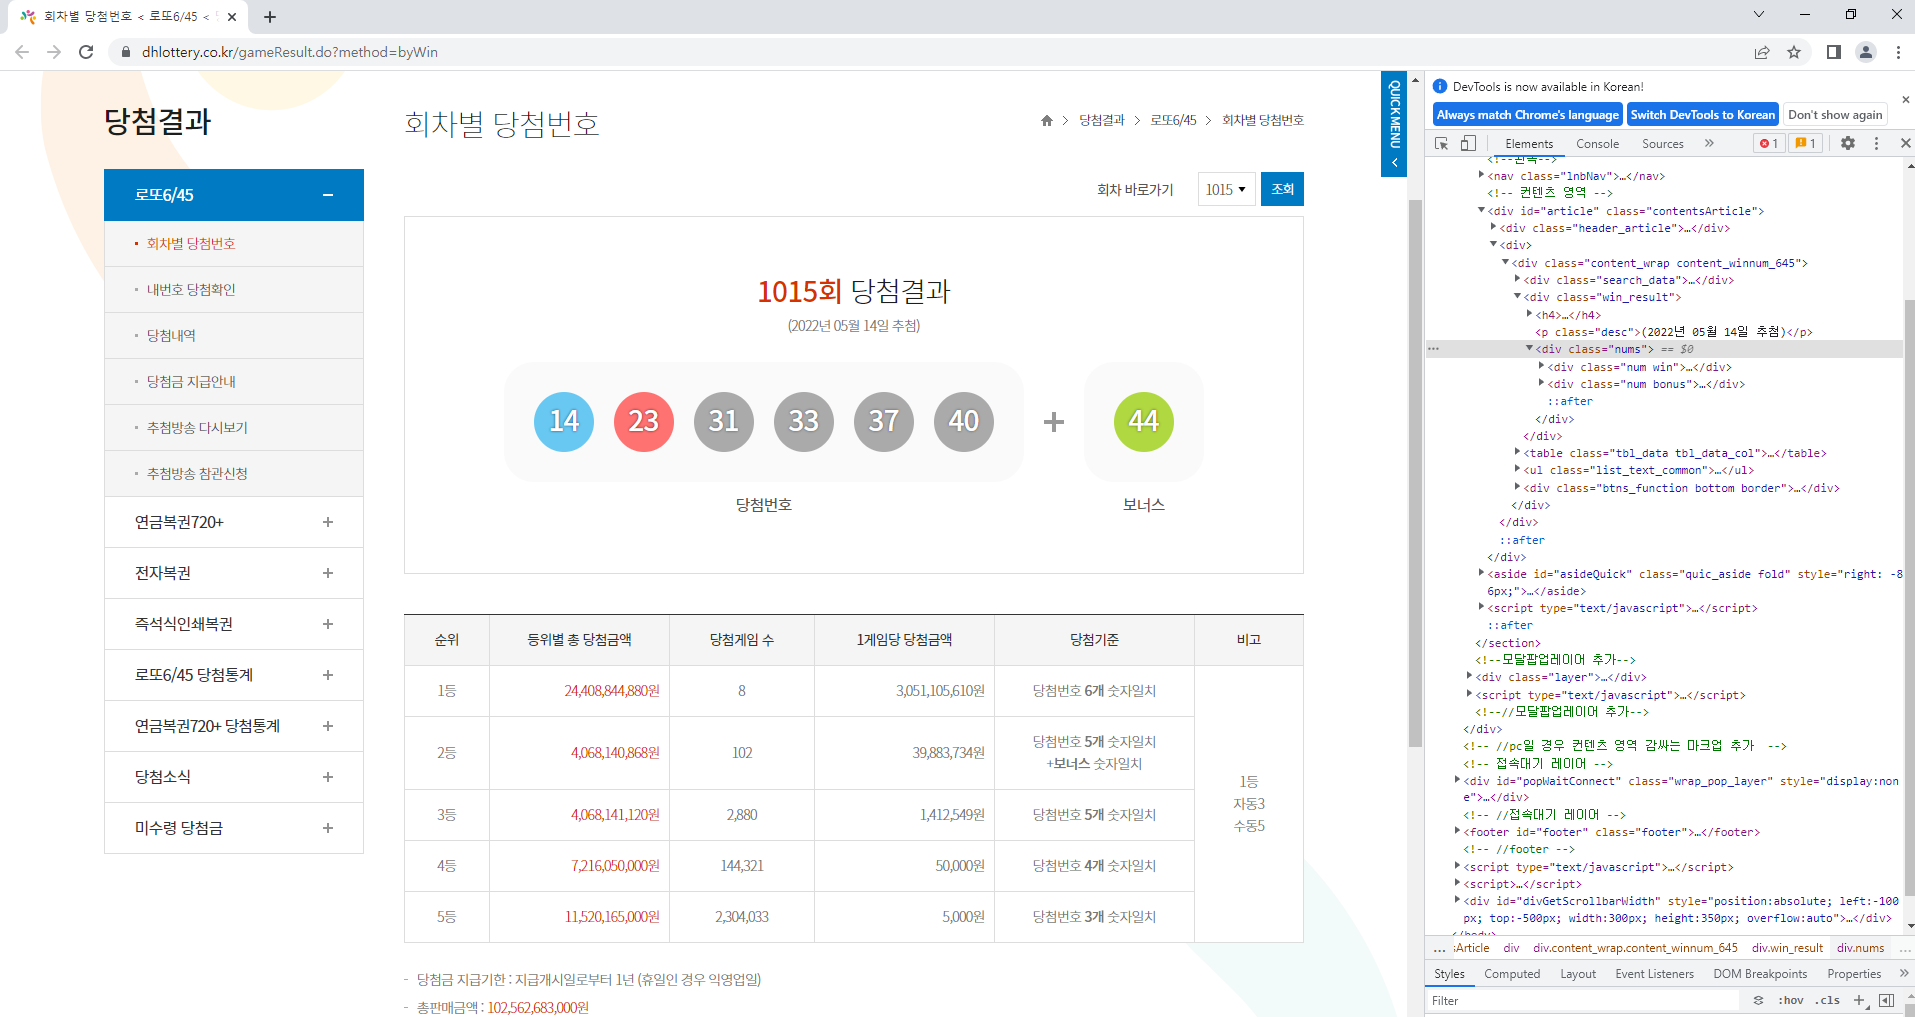The image size is (1915, 1017).
Task: Collapse the 로또6/45 sidebar section
Action: click(x=327, y=195)
